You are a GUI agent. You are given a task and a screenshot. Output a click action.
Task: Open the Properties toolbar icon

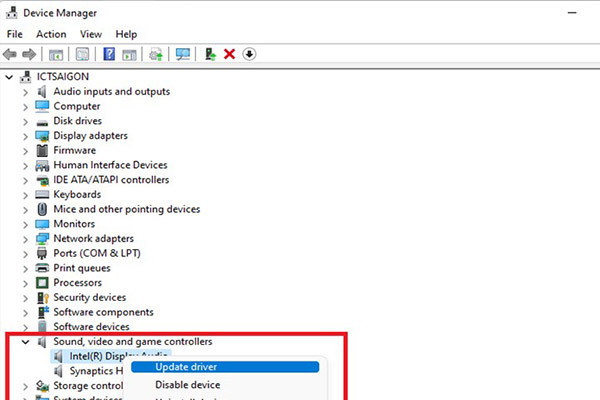(82, 54)
